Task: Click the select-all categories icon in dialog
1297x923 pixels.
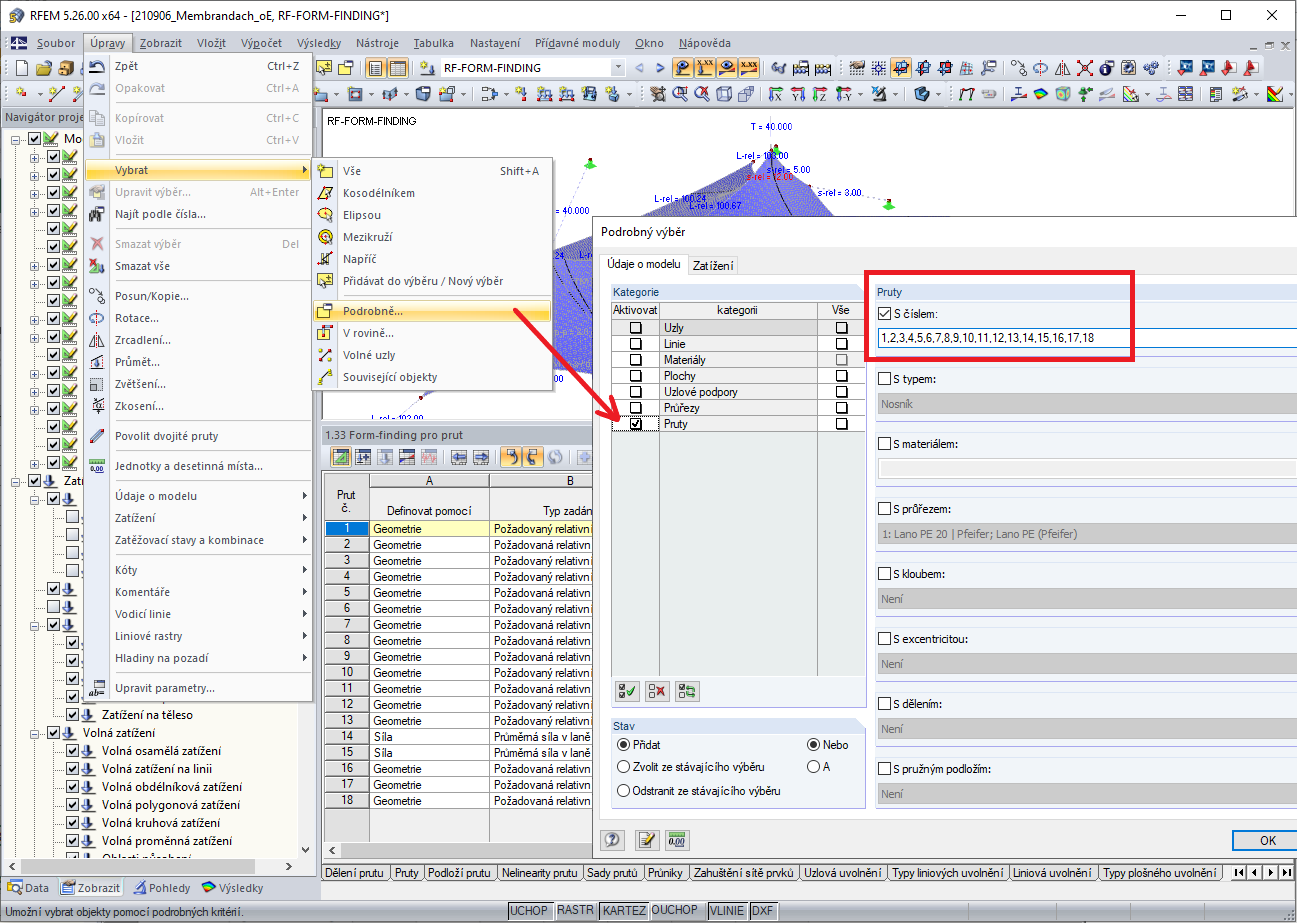Action: point(629,690)
